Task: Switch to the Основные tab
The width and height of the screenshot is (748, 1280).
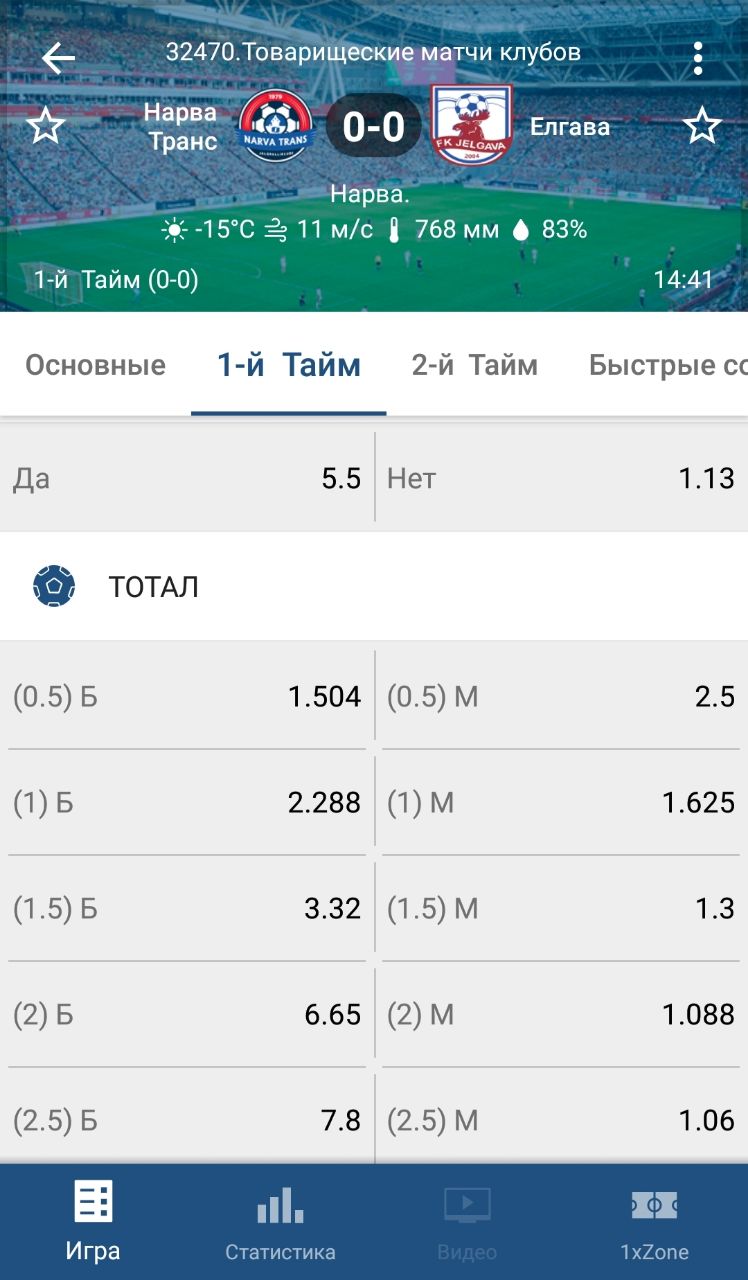Action: coord(95,366)
